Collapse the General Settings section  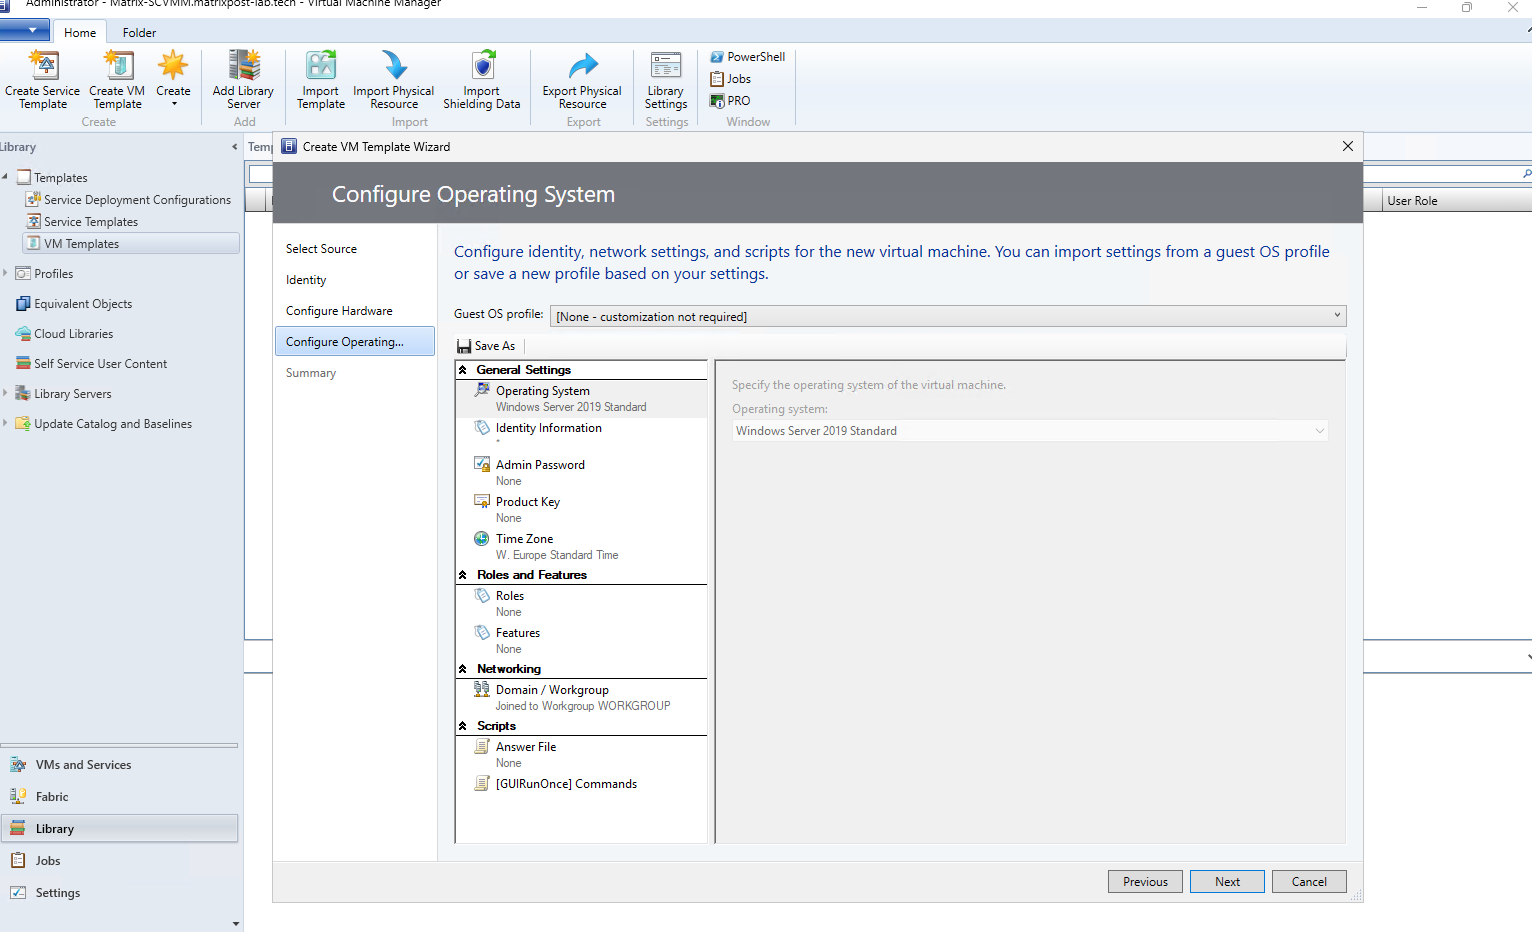coord(463,370)
